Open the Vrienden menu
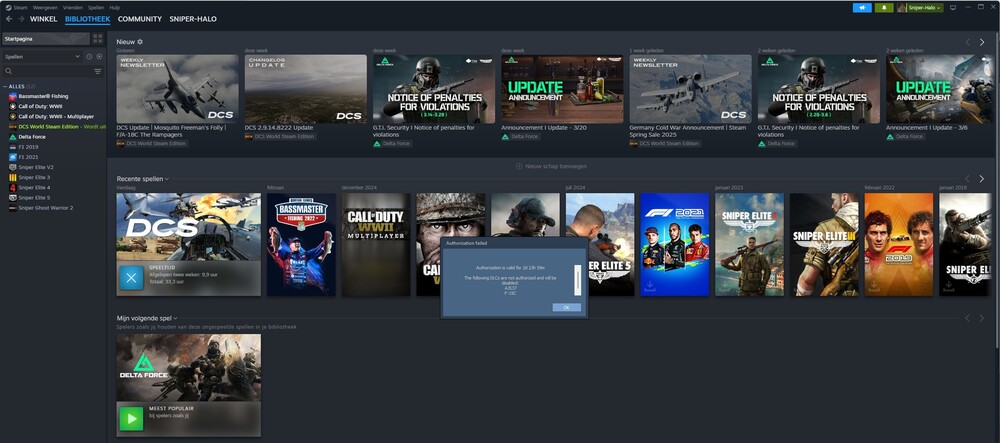This screenshot has height=443, width=1000. pos(73,8)
